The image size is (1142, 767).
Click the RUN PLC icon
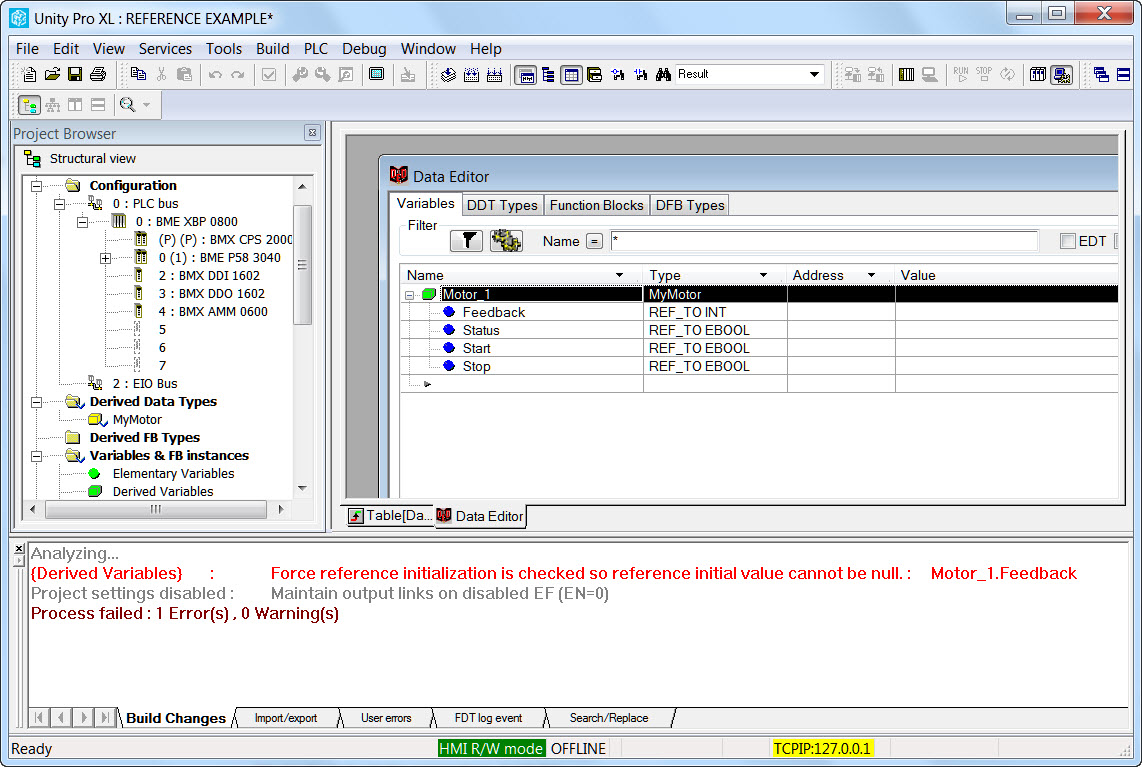point(961,74)
